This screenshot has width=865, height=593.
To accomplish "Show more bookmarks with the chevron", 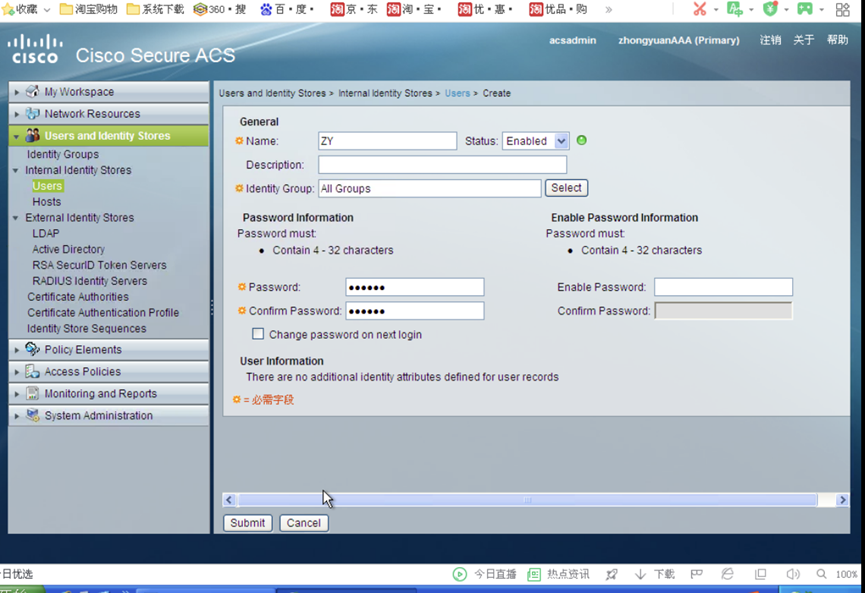I will (608, 9).
